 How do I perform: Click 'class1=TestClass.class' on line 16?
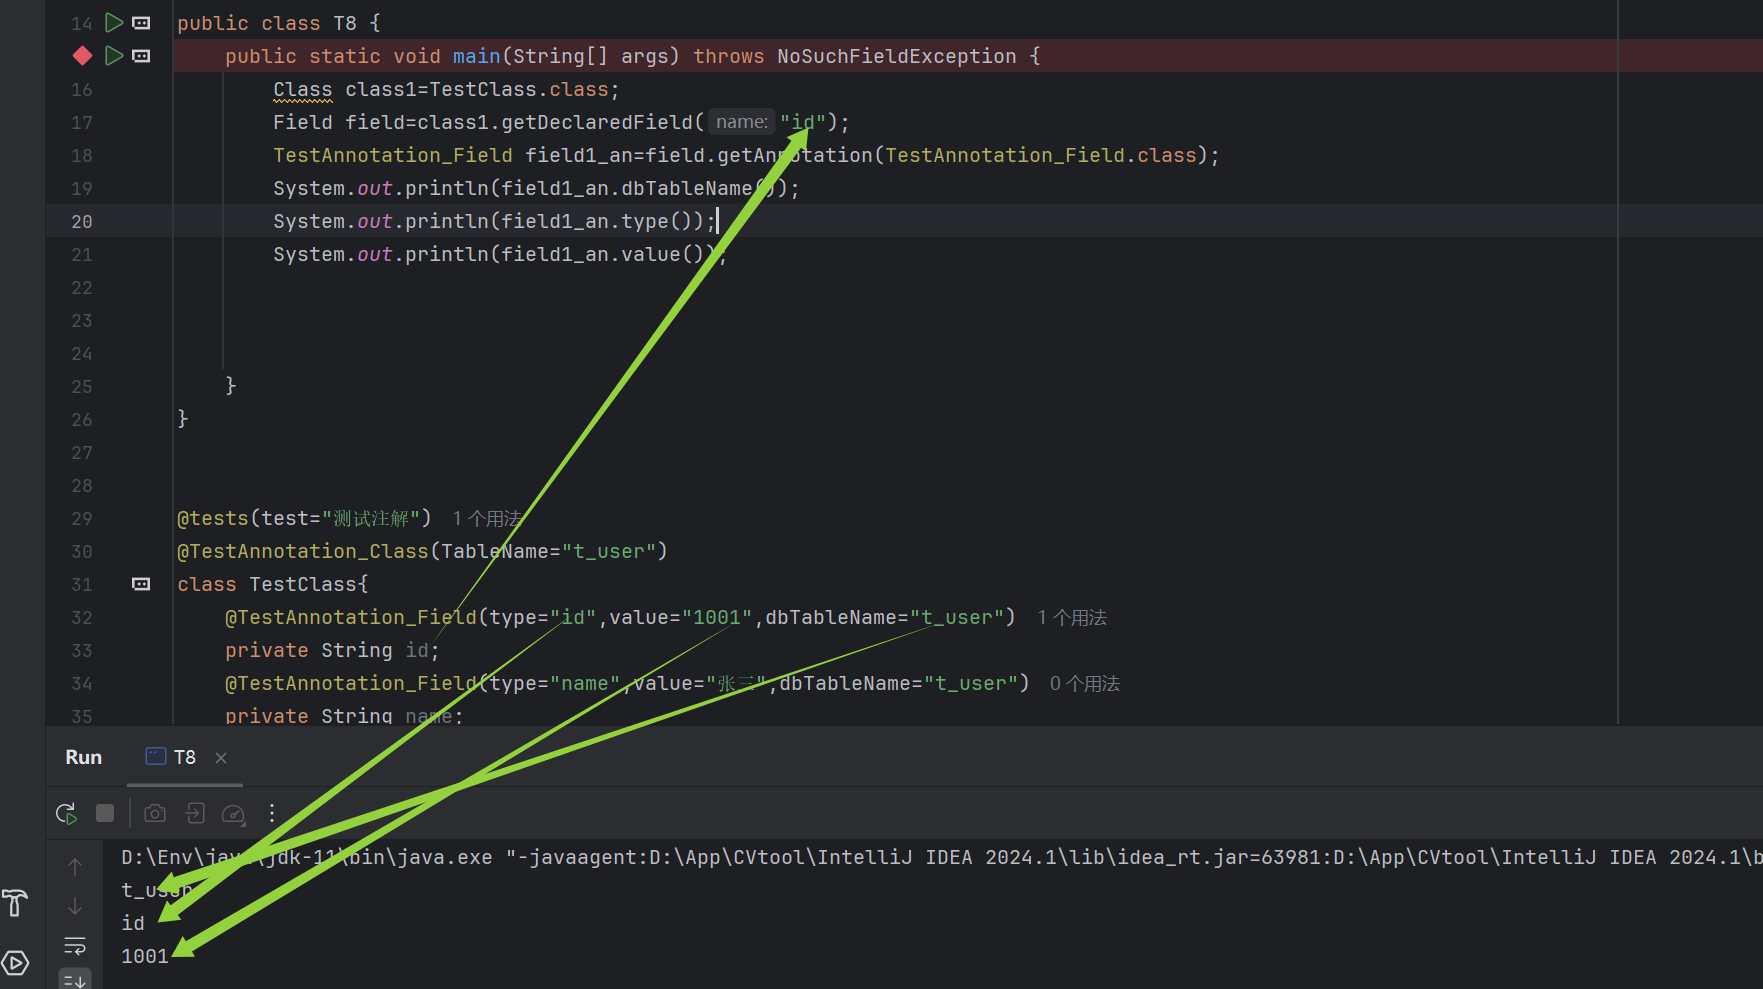point(477,89)
